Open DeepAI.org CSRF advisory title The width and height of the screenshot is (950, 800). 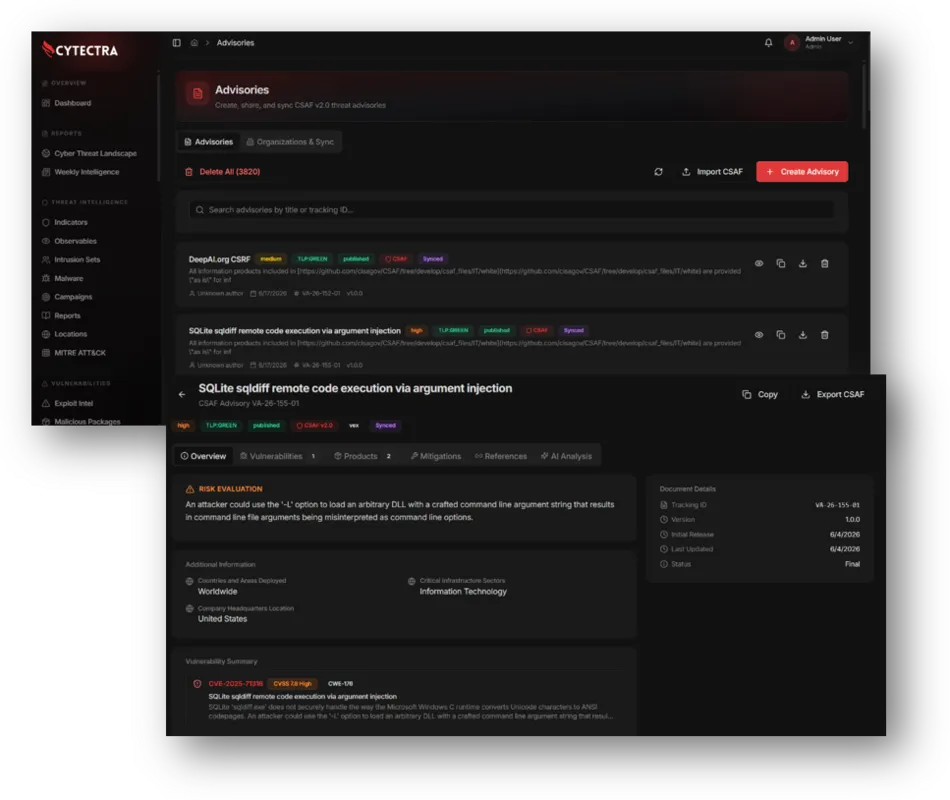tap(219, 259)
